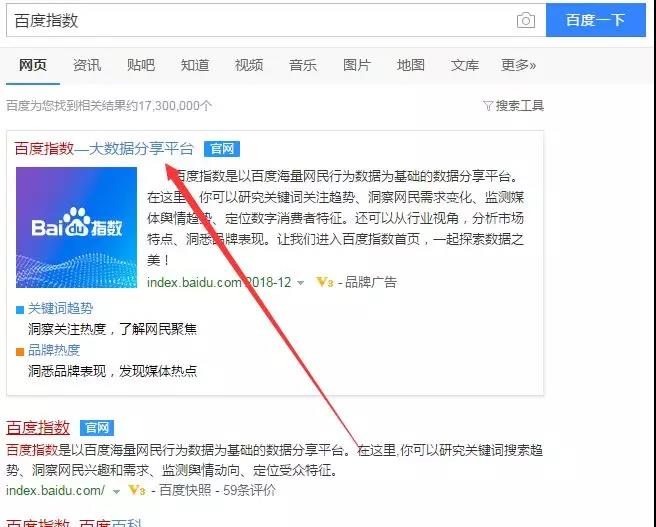Click the 品牌广告 label
656x527 pixels.
click(x=371, y=282)
